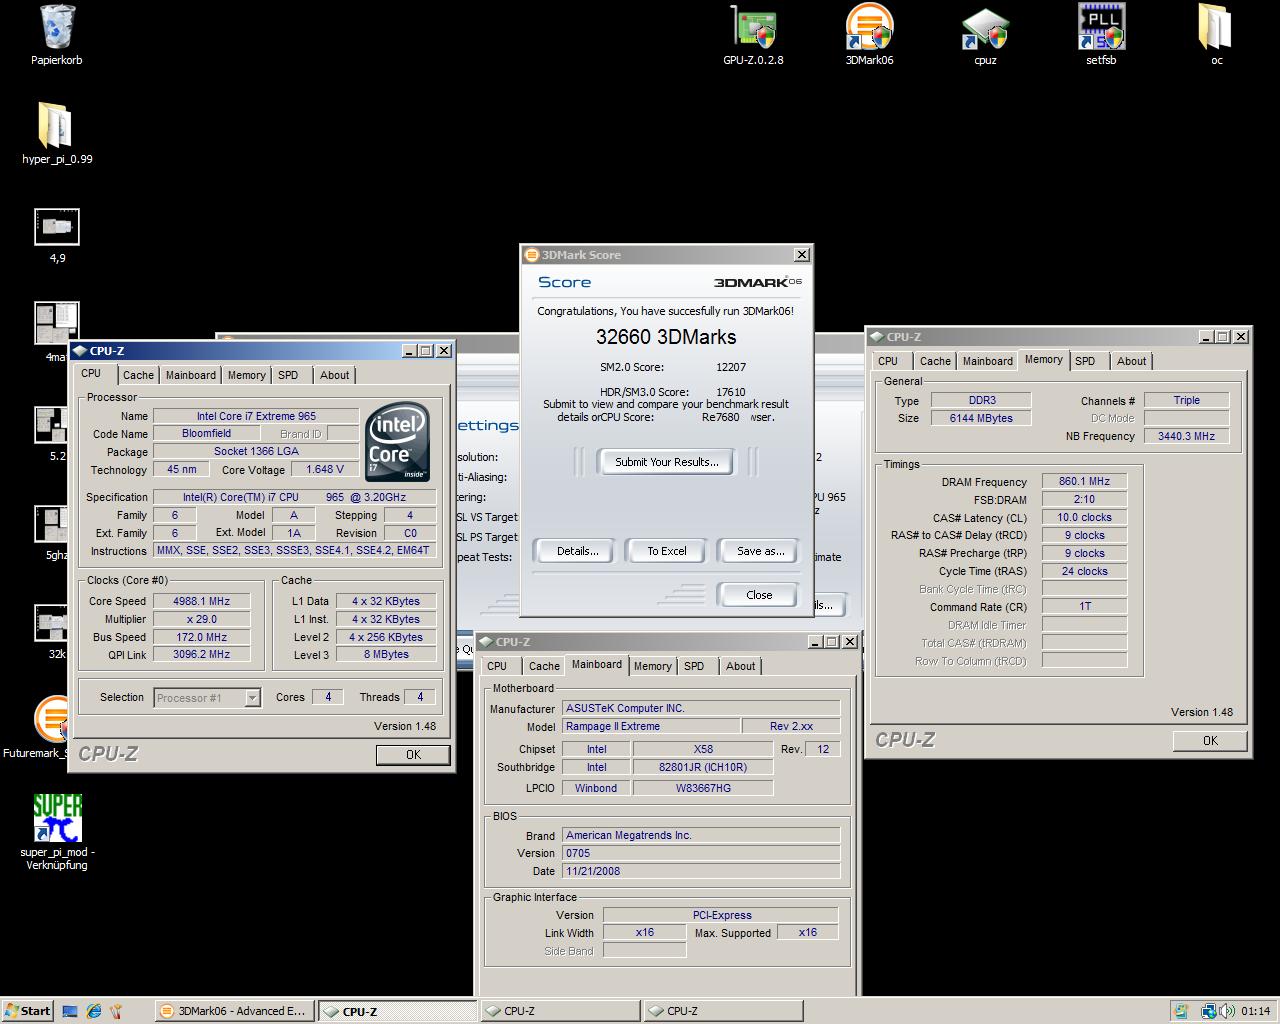The width and height of the screenshot is (1280, 1024).
Task: Launch the cpuz desktop shortcut
Action: pos(985,29)
